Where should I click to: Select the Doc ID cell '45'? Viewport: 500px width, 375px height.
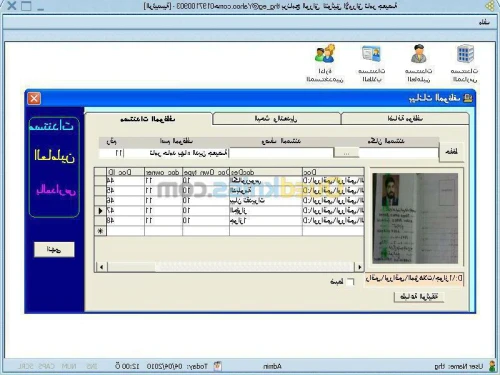pyautogui.click(x=125, y=191)
